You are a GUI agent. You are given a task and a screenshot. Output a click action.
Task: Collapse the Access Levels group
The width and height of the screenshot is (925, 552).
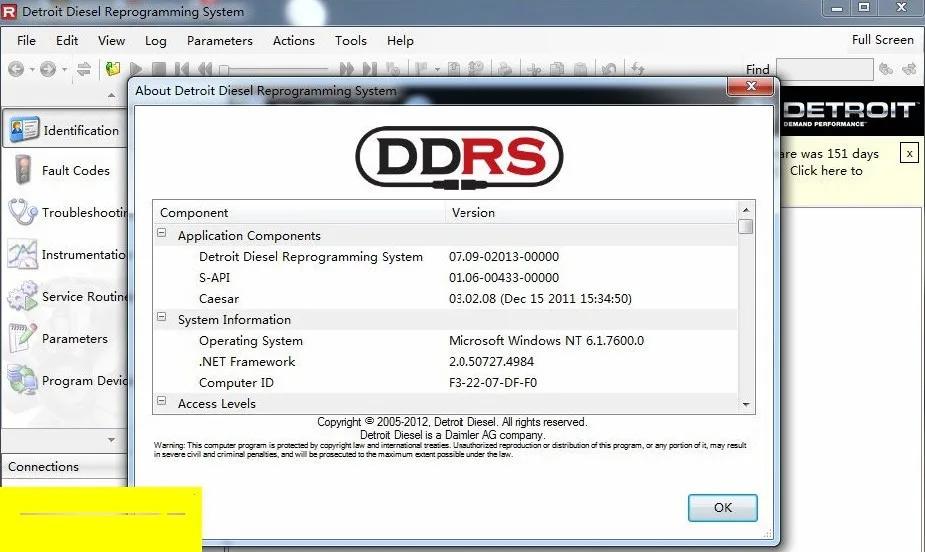(x=162, y=400)
